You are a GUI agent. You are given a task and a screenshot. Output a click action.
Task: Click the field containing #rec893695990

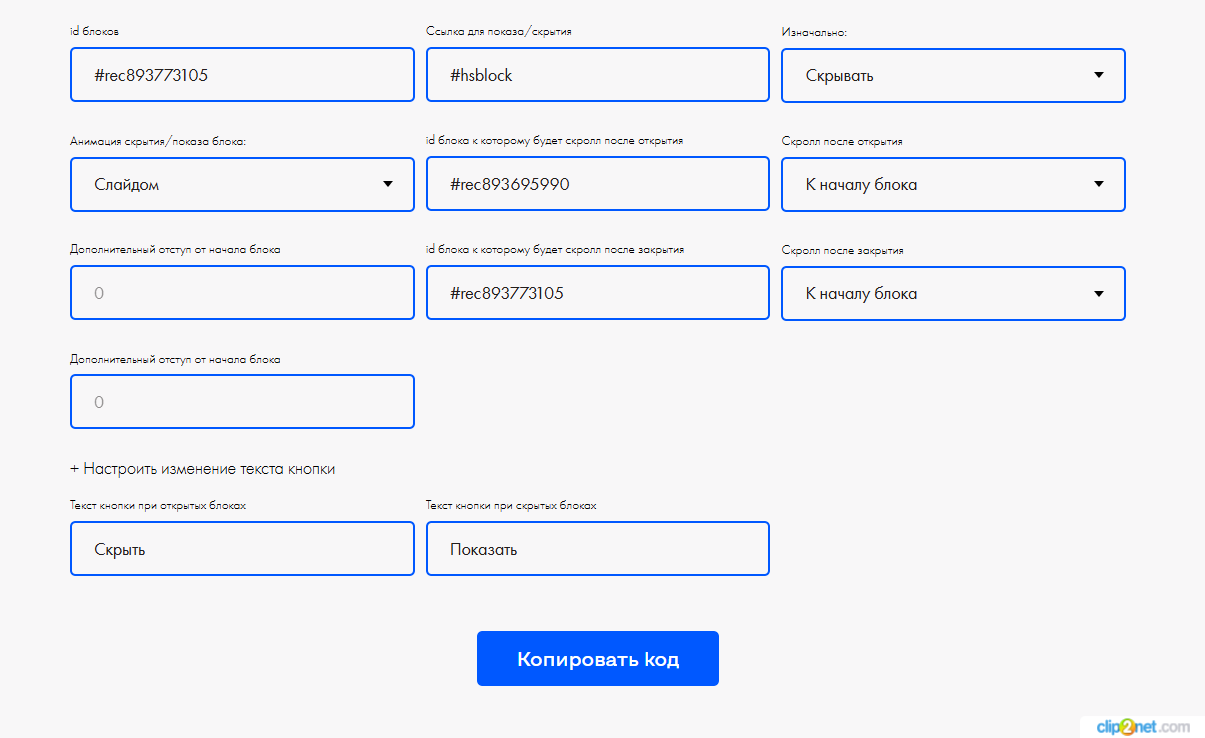597,184
